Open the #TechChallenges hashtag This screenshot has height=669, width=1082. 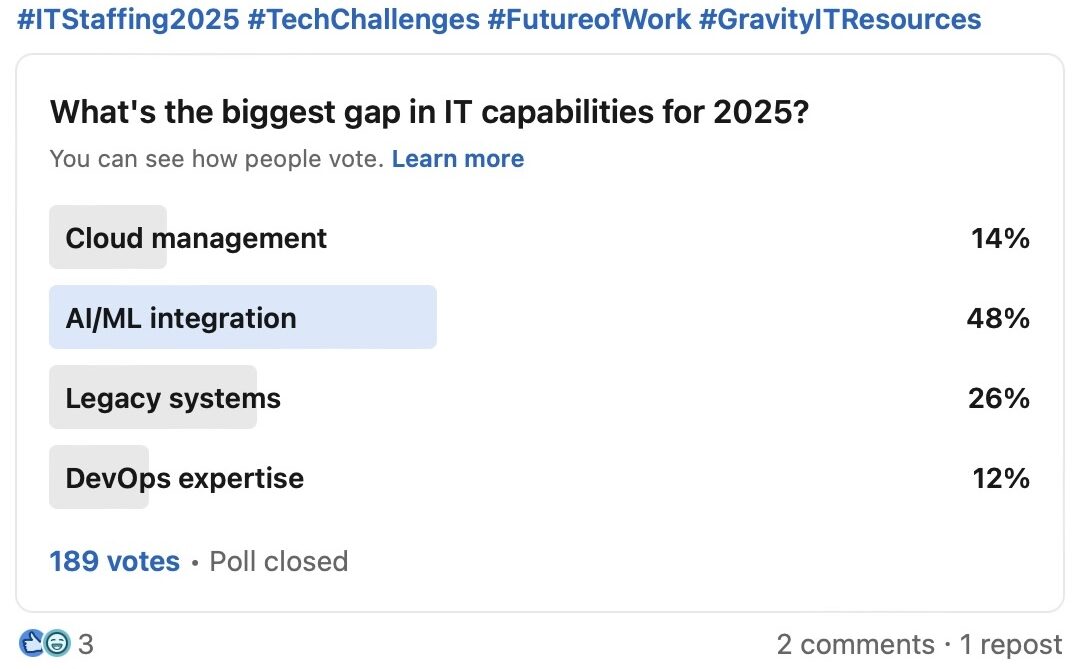[363, 19]
